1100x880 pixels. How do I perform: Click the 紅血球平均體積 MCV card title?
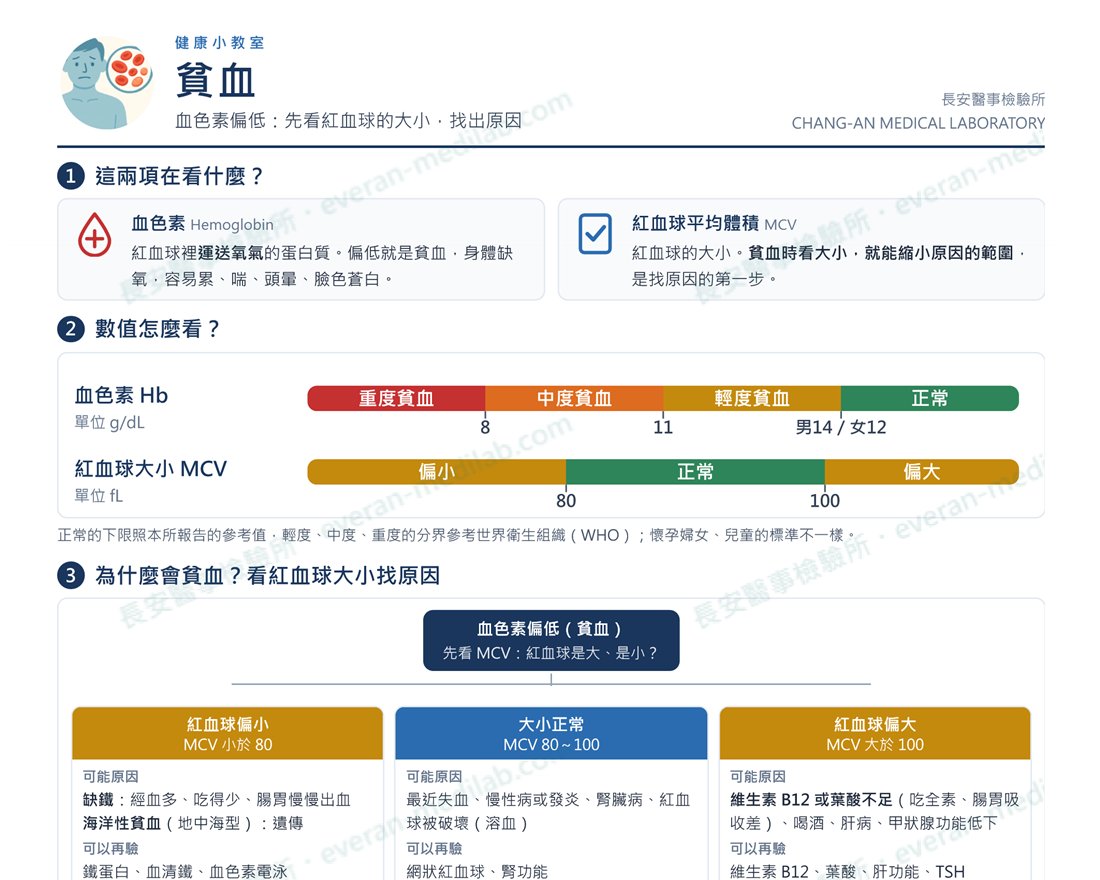coord(714,224)
